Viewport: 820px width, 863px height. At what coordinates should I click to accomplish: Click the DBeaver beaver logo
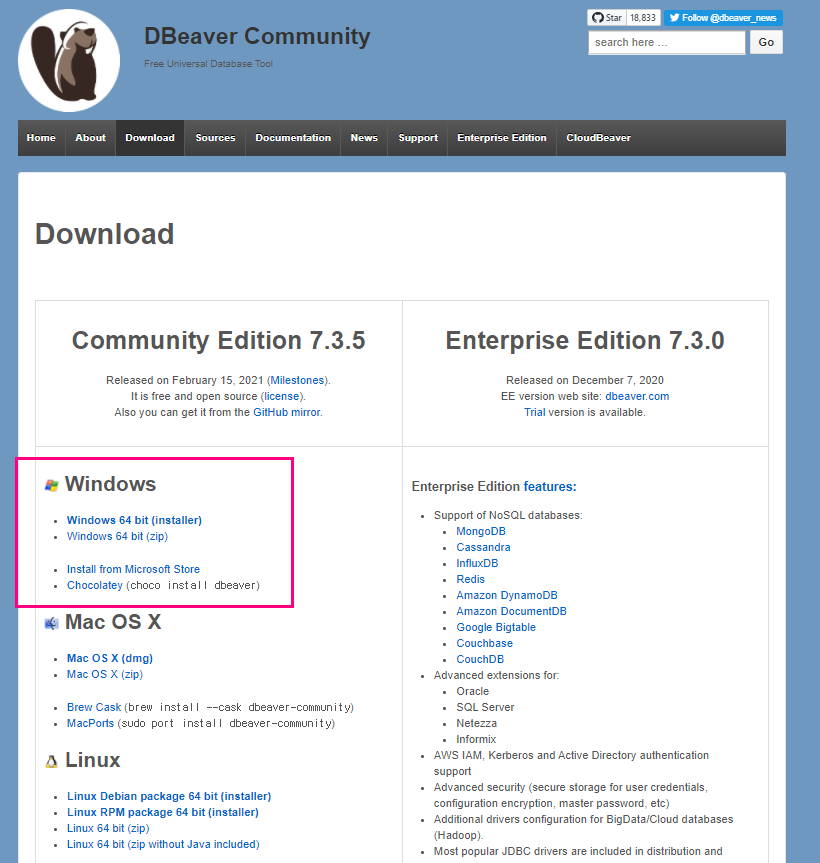69,61
